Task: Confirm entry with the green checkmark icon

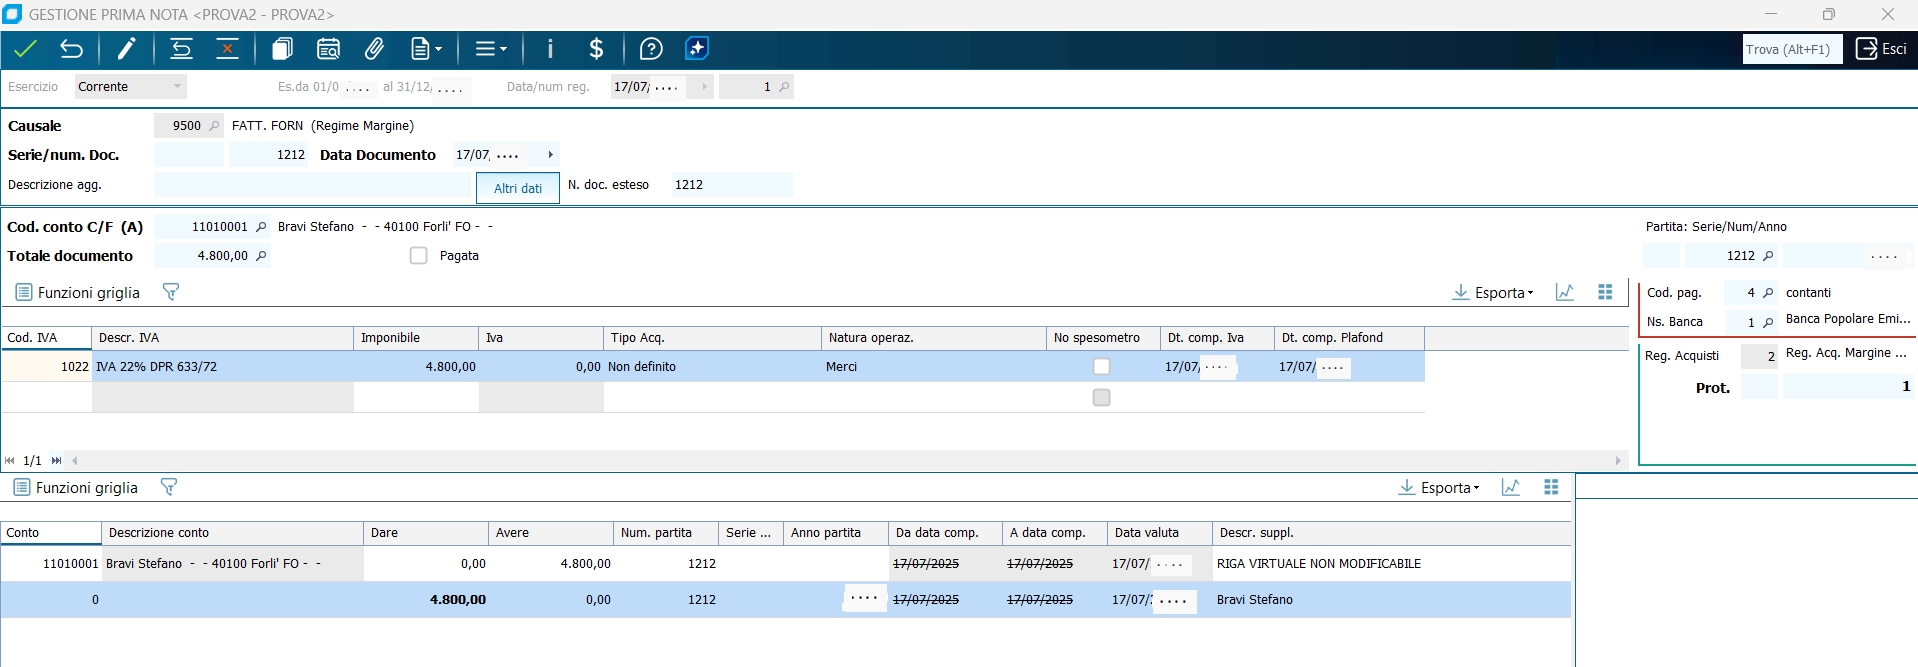Action: click(x=26, y=49)
